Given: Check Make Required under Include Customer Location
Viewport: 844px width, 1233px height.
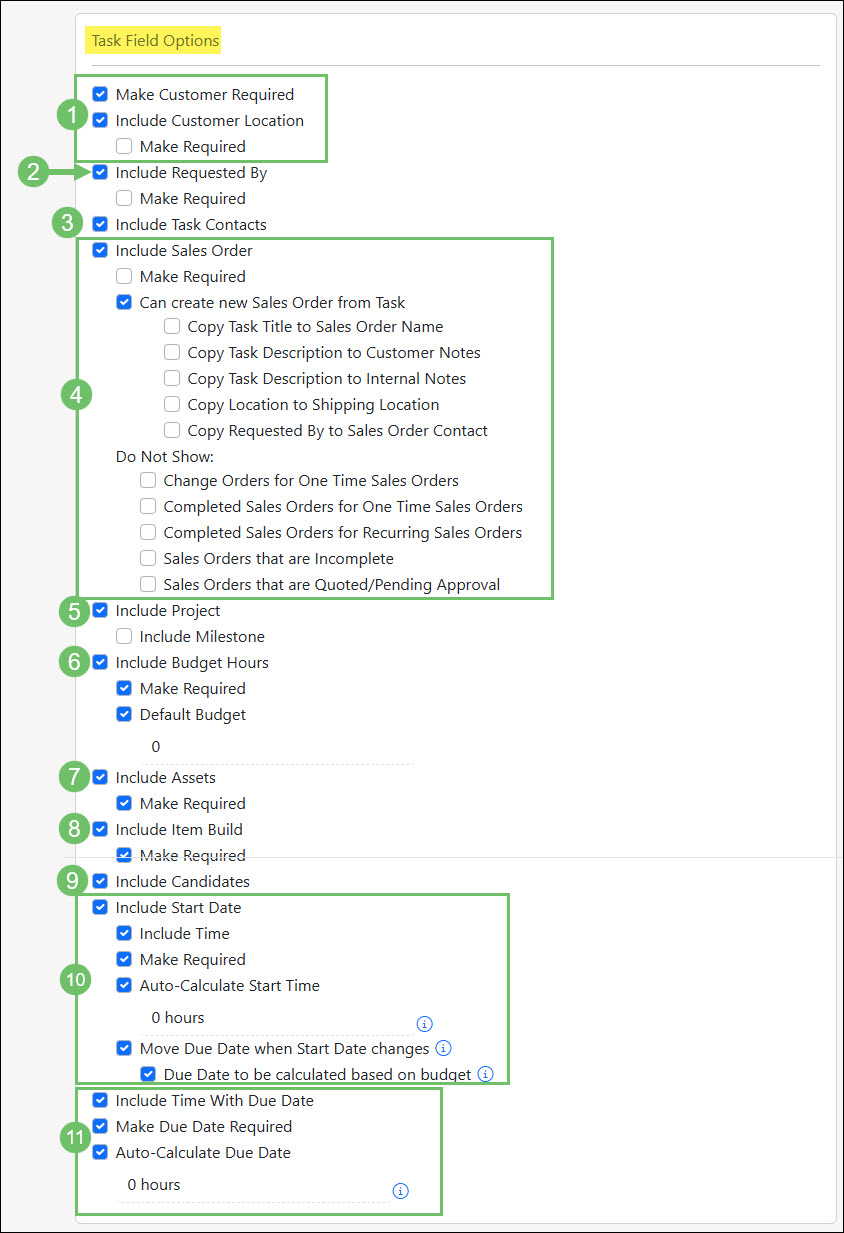Looking at the screenshot, I should [124, 146].
